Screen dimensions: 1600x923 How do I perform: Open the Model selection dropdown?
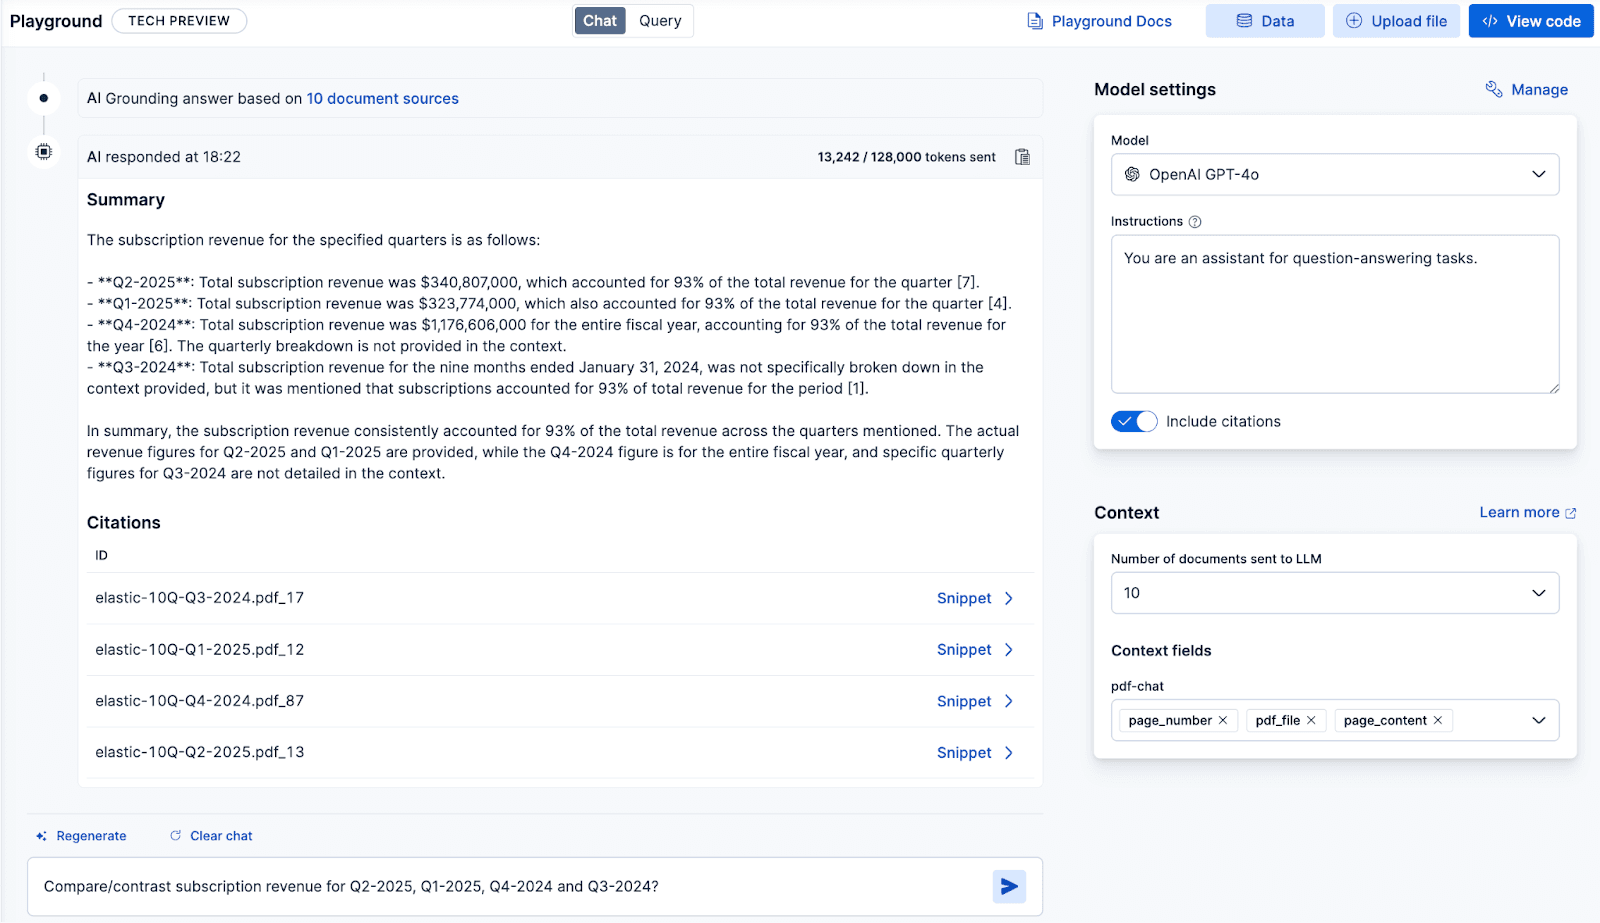click(1334, 175)
